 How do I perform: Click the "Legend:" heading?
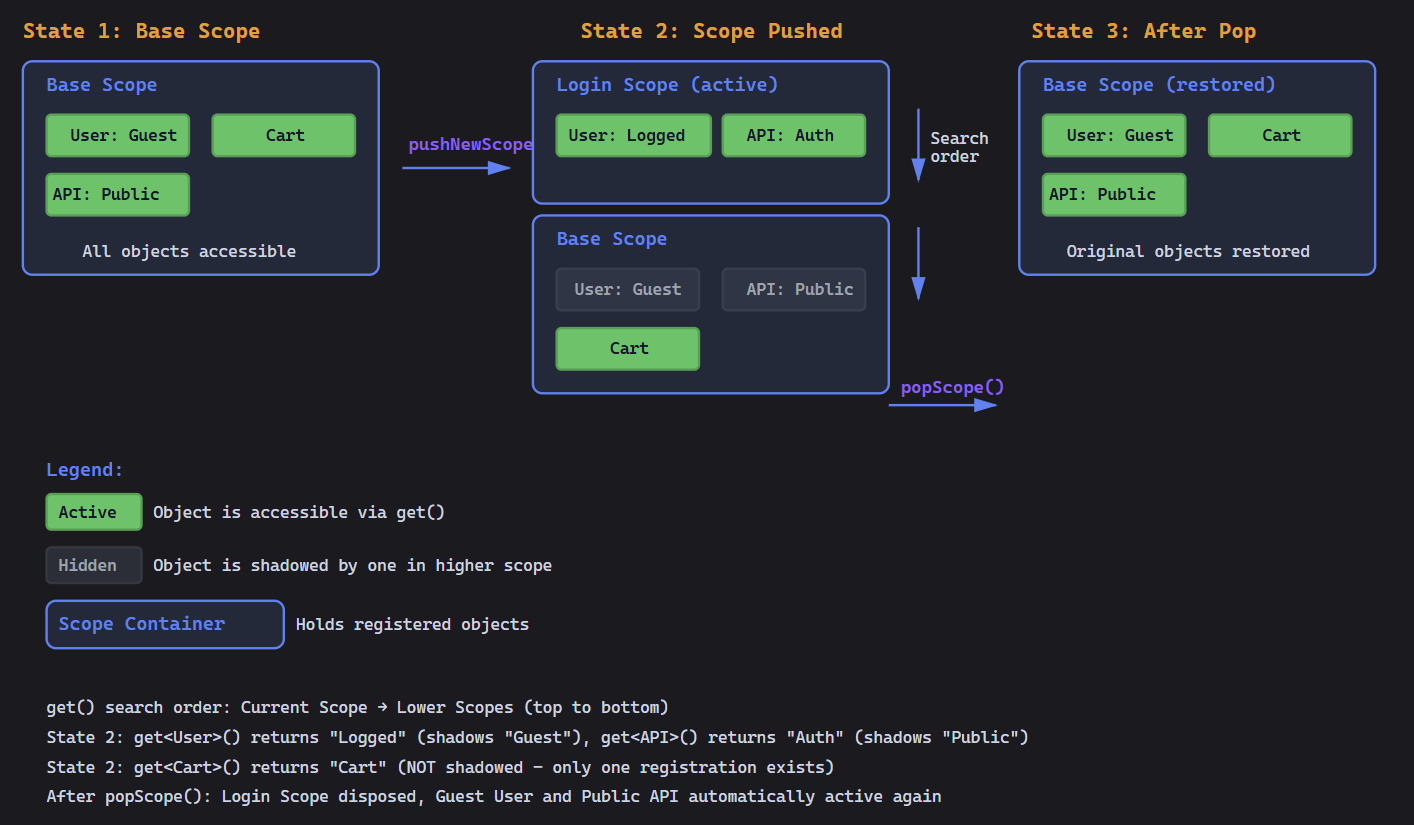(x=85, y=470)
